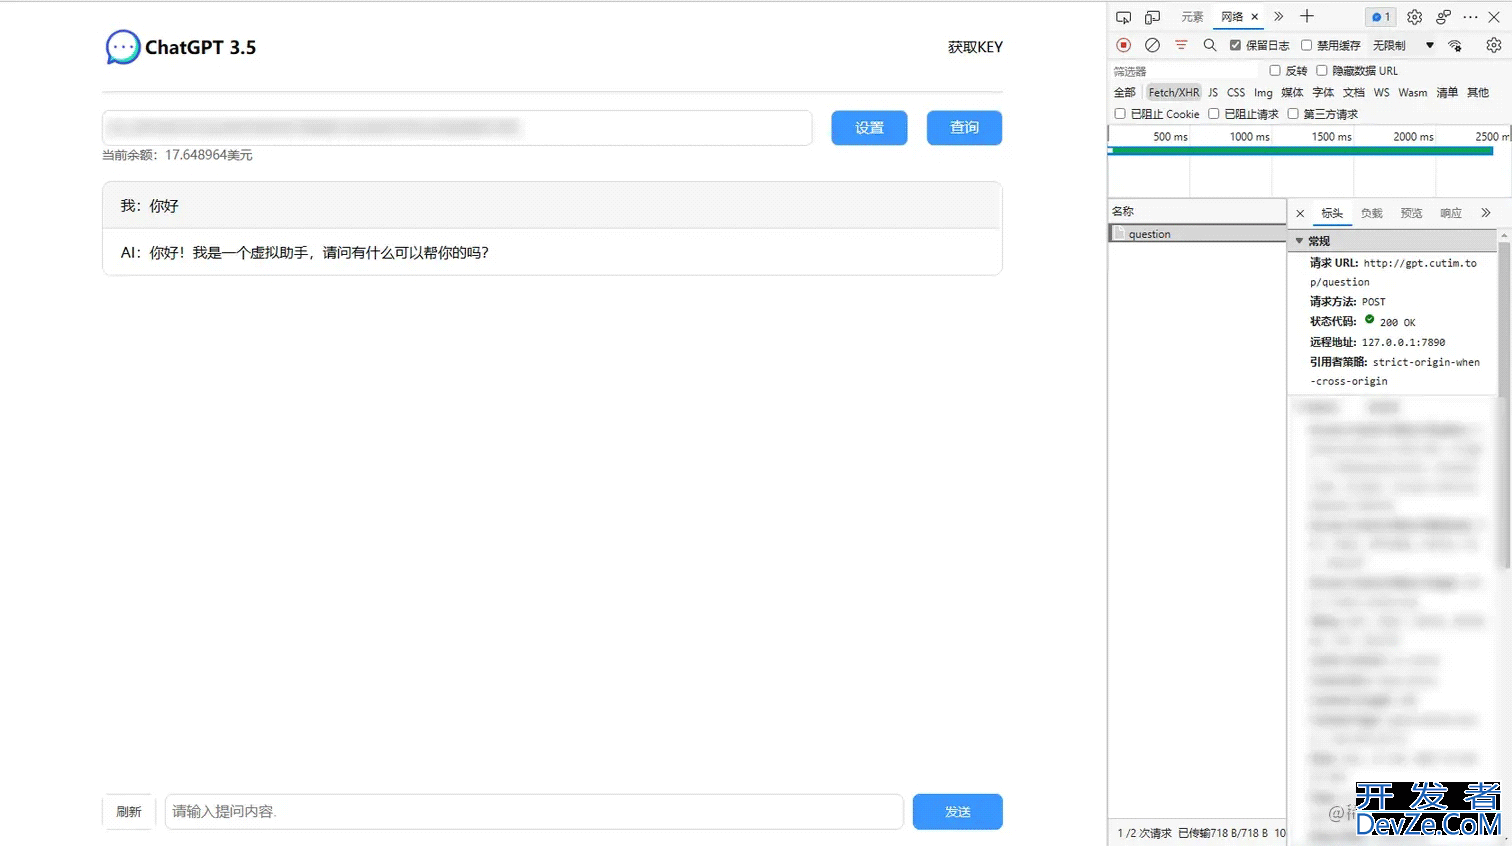The height and width of the screenshot is (846, 1512).
Task: Open the 获取KEY link
Action: 975,47
